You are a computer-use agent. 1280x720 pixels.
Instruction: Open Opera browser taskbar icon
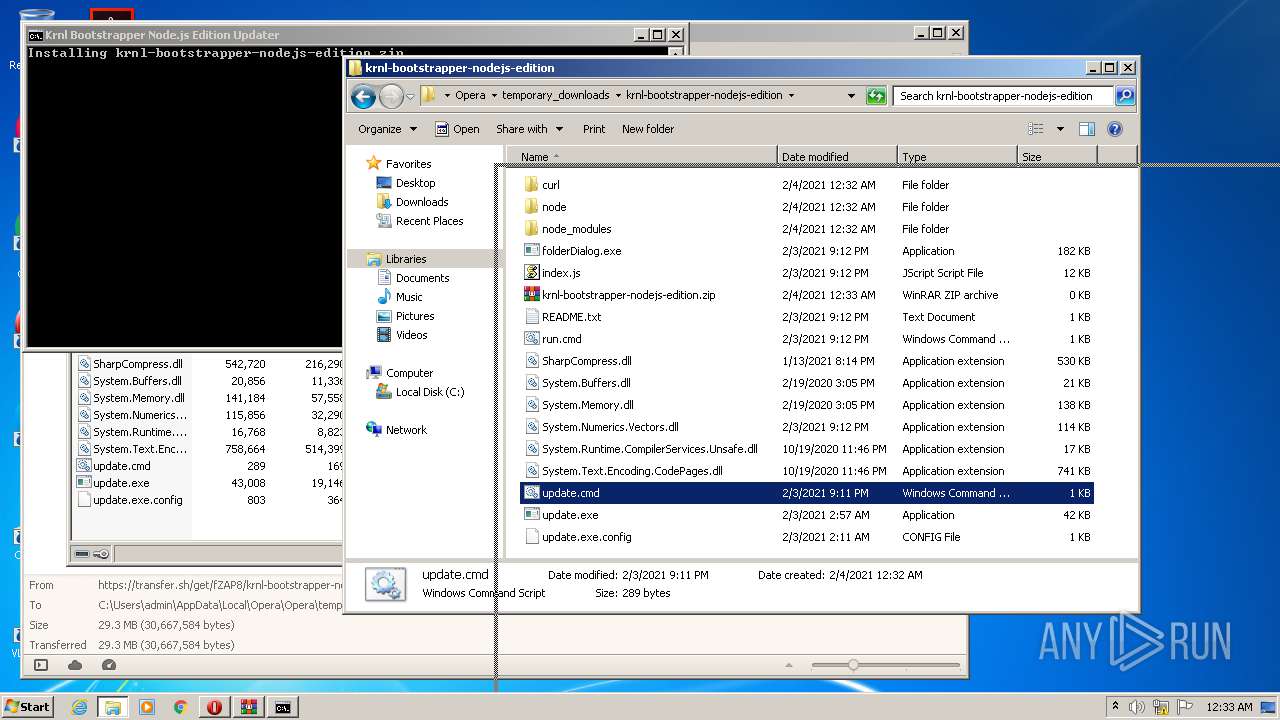click(215, 707)
